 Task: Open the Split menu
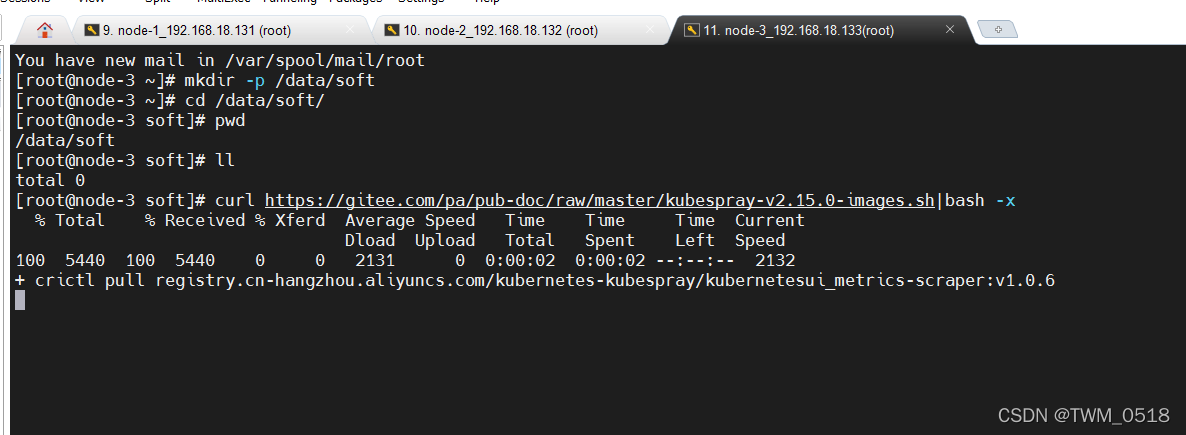point(157,2)
